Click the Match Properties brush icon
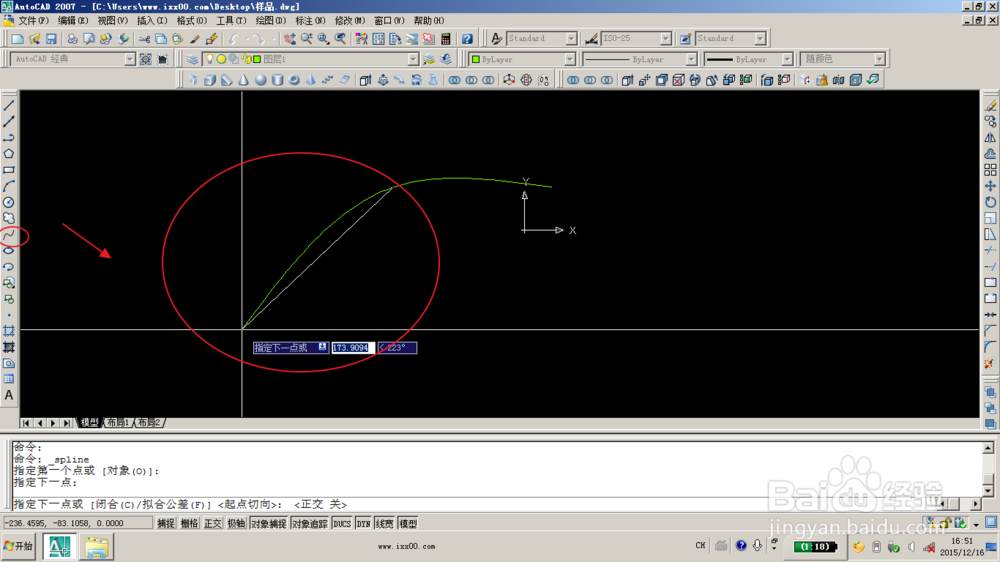Screen dimensions: 1000x562 [x=195, y=39]
